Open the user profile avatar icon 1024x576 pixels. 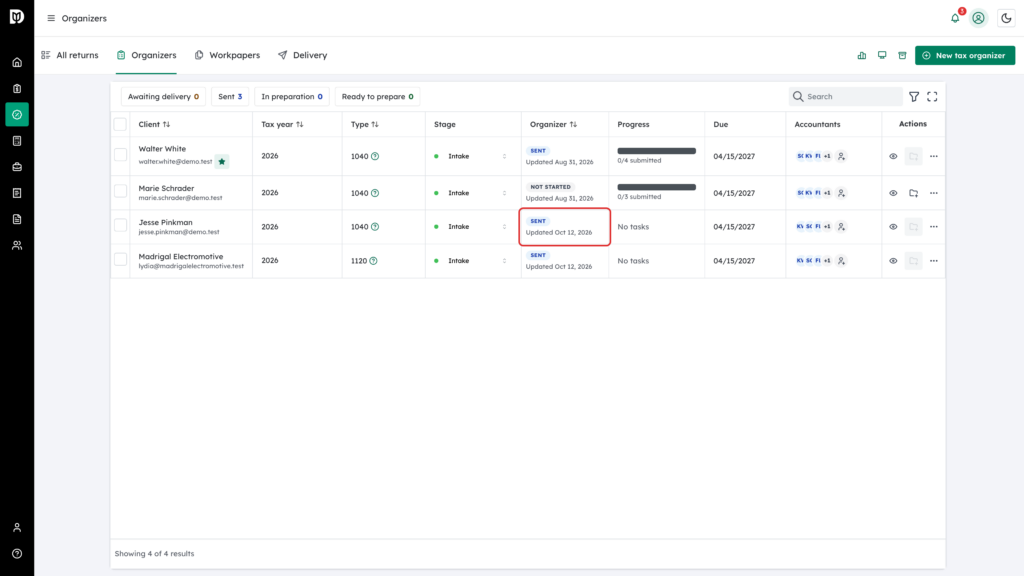[x=978, y=18]
